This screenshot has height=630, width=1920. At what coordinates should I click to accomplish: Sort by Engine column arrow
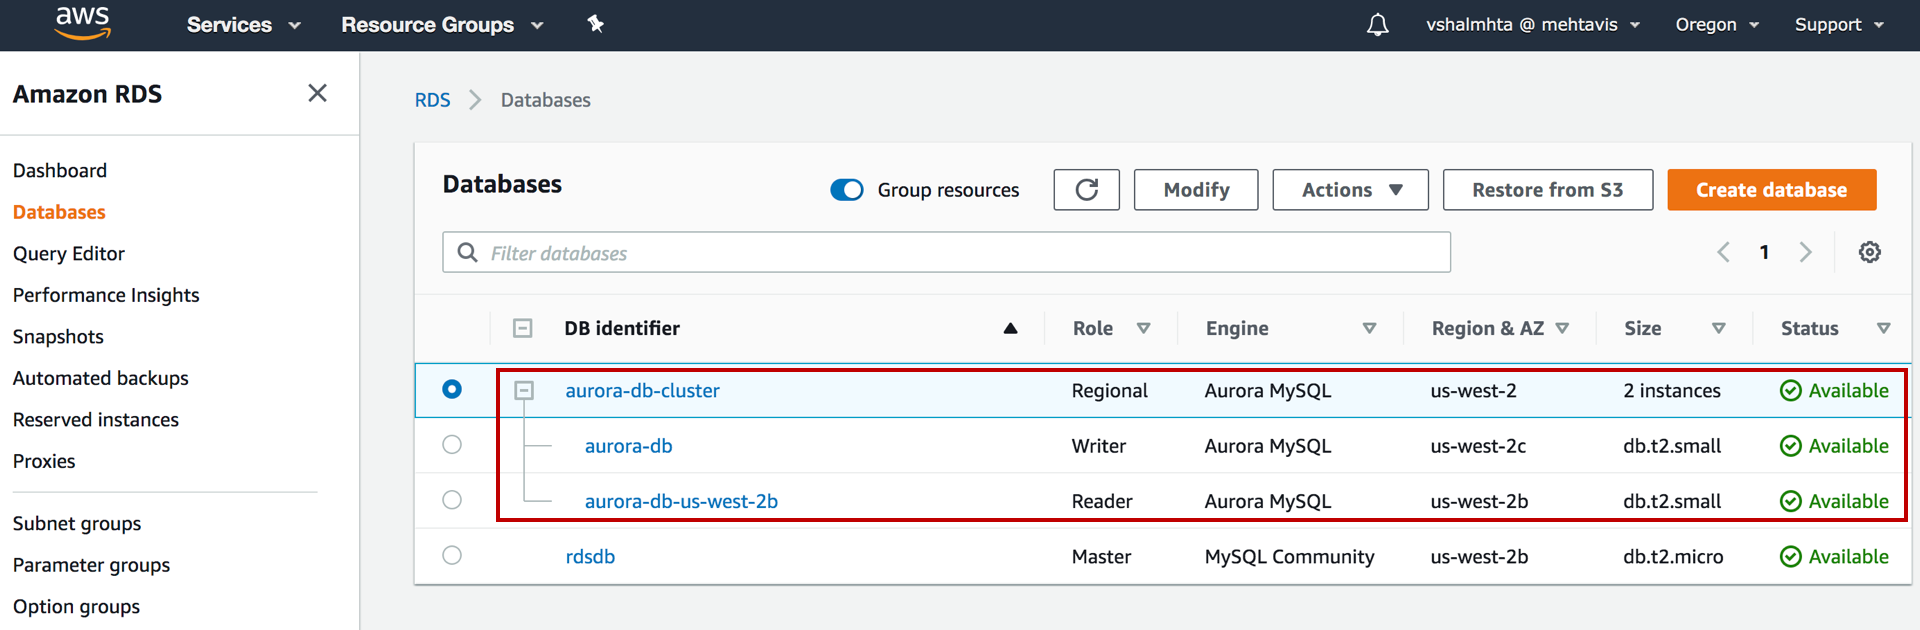coord(1370,328)
